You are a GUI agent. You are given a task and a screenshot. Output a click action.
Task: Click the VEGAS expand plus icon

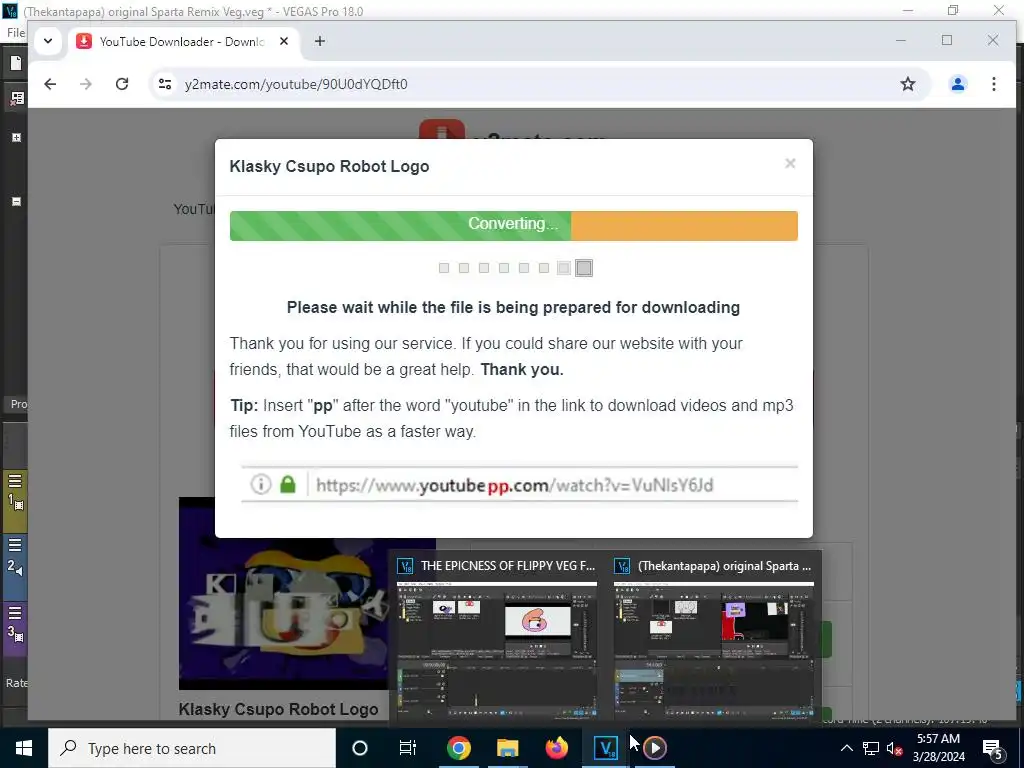click(16, 138)
